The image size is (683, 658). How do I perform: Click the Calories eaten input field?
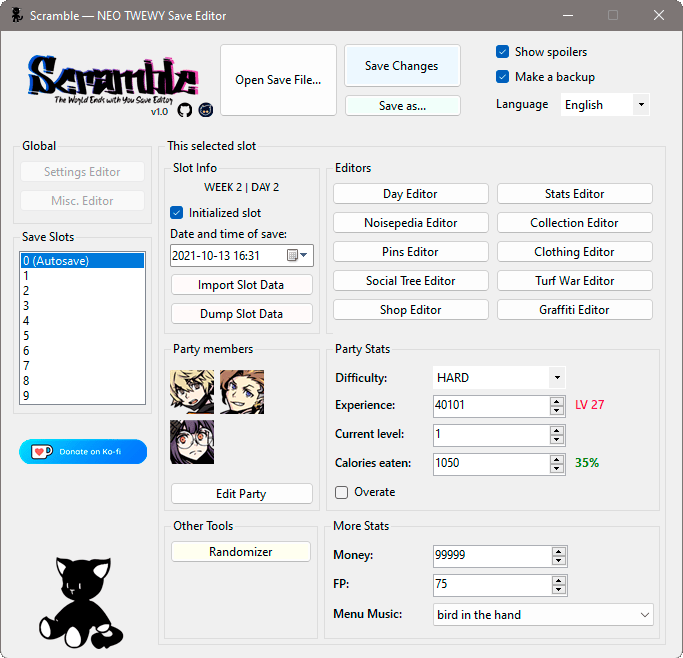pos(491,463)
